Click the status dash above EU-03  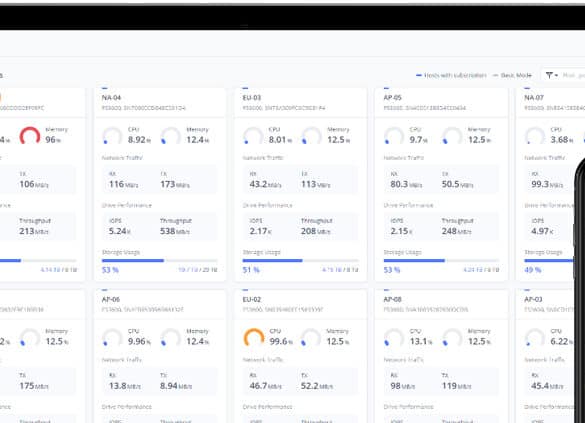pyautogui.click(x=245, y=88)
